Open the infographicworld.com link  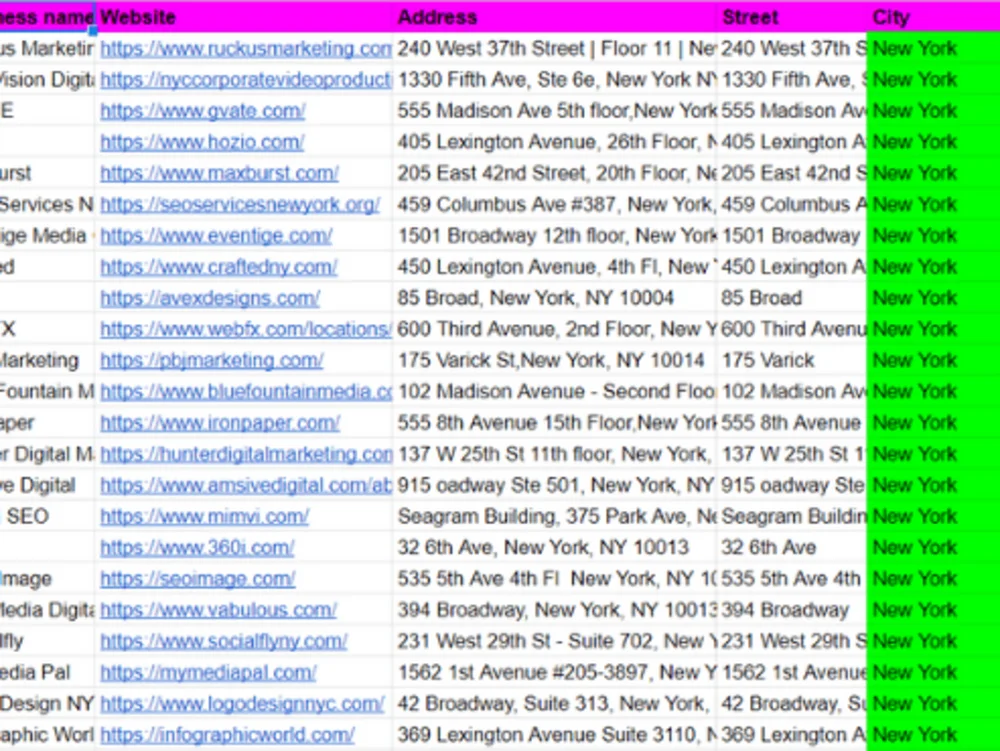click(227, 736)
